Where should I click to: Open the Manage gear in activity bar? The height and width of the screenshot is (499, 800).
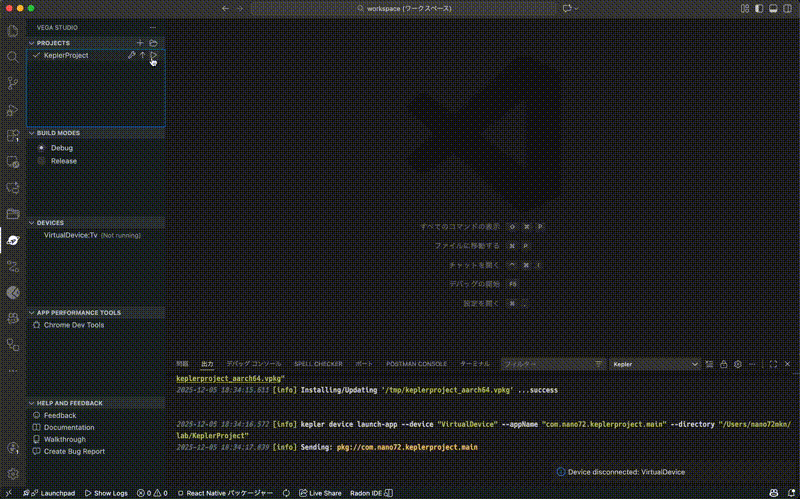[13, 473]
